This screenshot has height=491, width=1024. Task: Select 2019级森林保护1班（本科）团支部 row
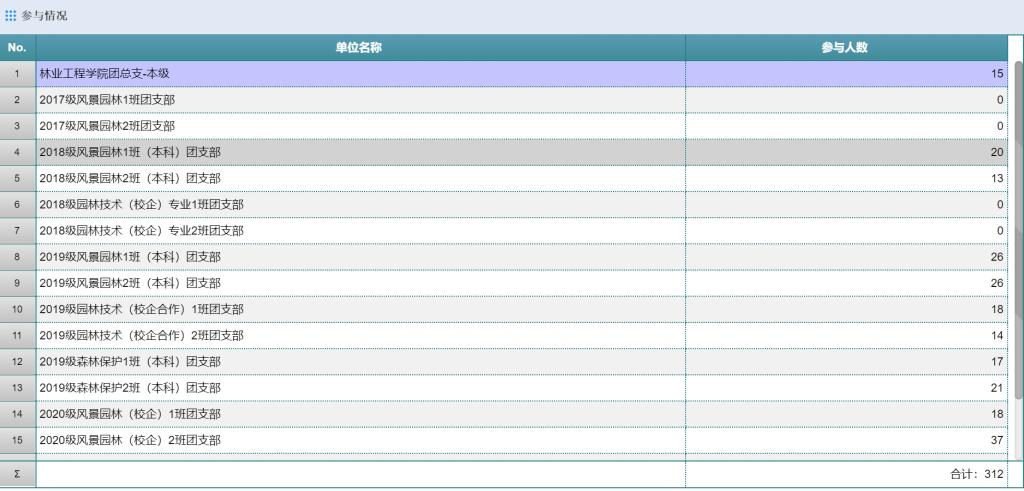tap(130, 361)
